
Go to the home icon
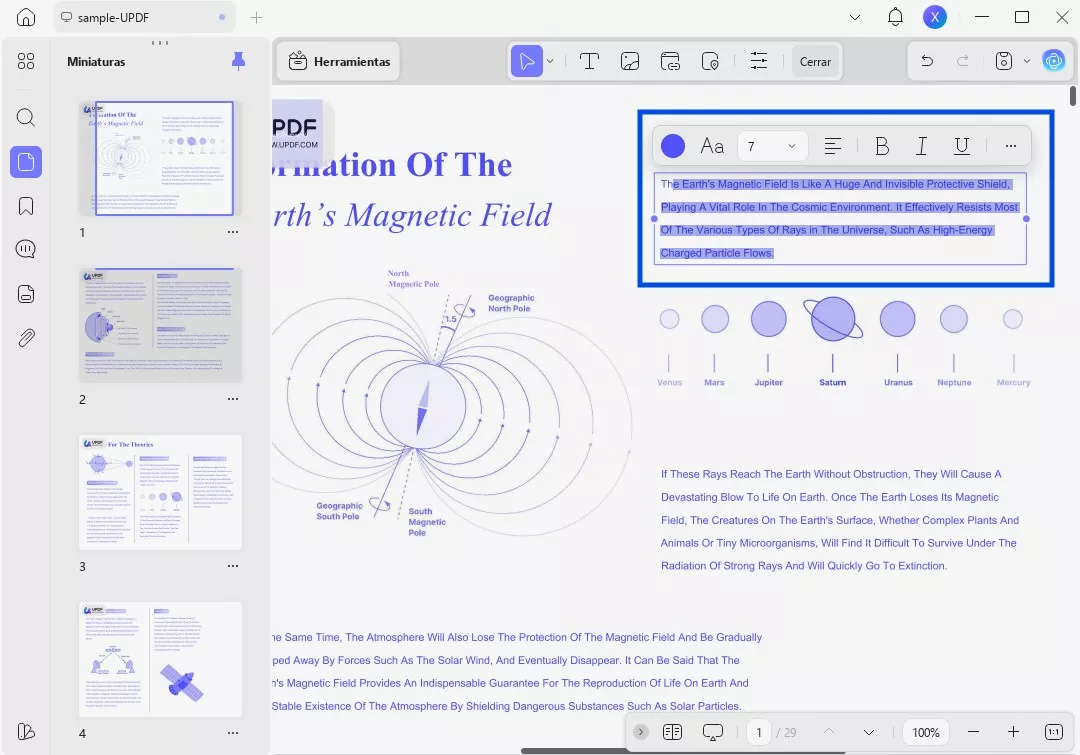point(25,17)
